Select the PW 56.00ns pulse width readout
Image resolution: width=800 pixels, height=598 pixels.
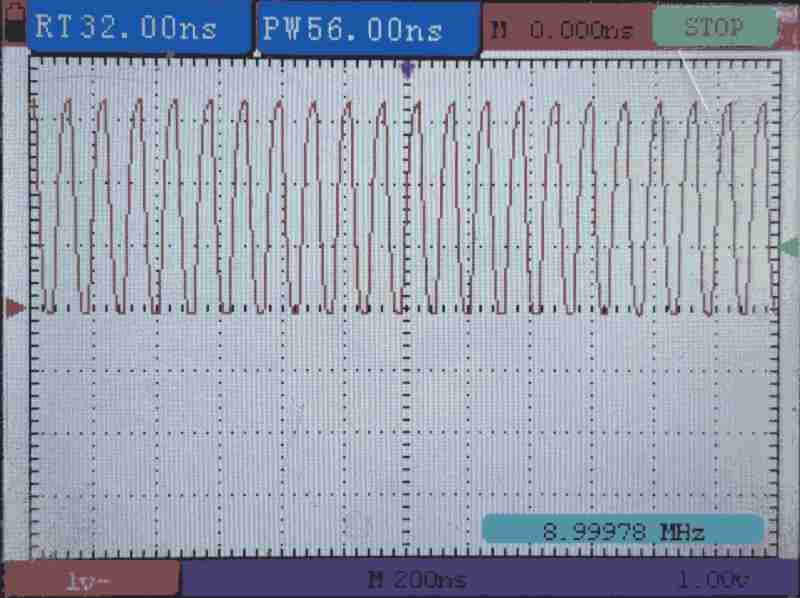click(x=368, y=30)
